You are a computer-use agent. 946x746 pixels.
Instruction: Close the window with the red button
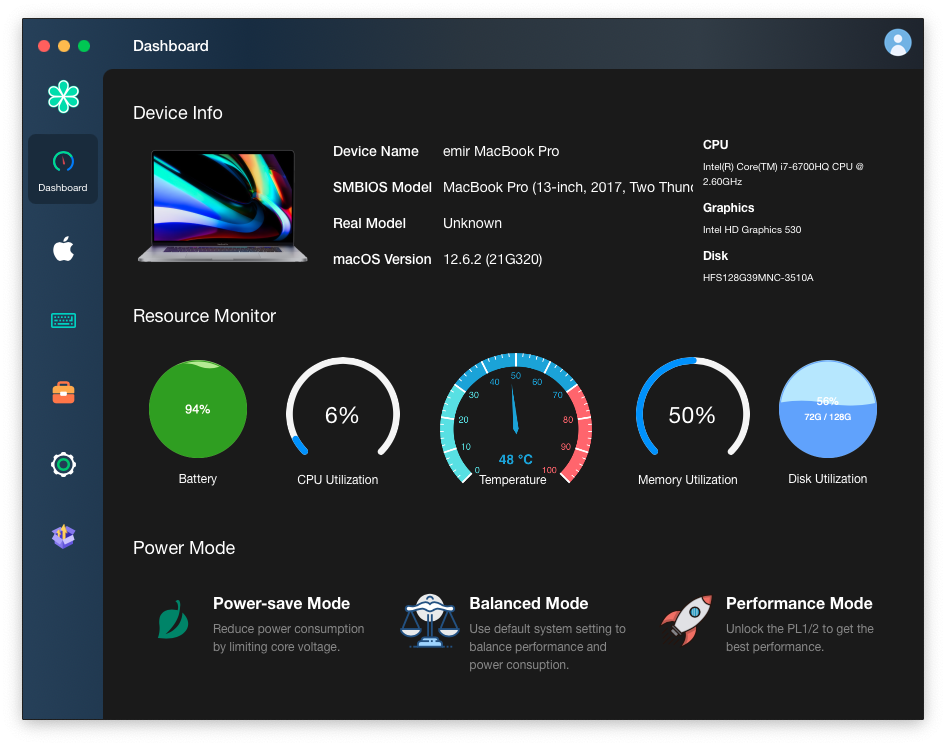44,46
